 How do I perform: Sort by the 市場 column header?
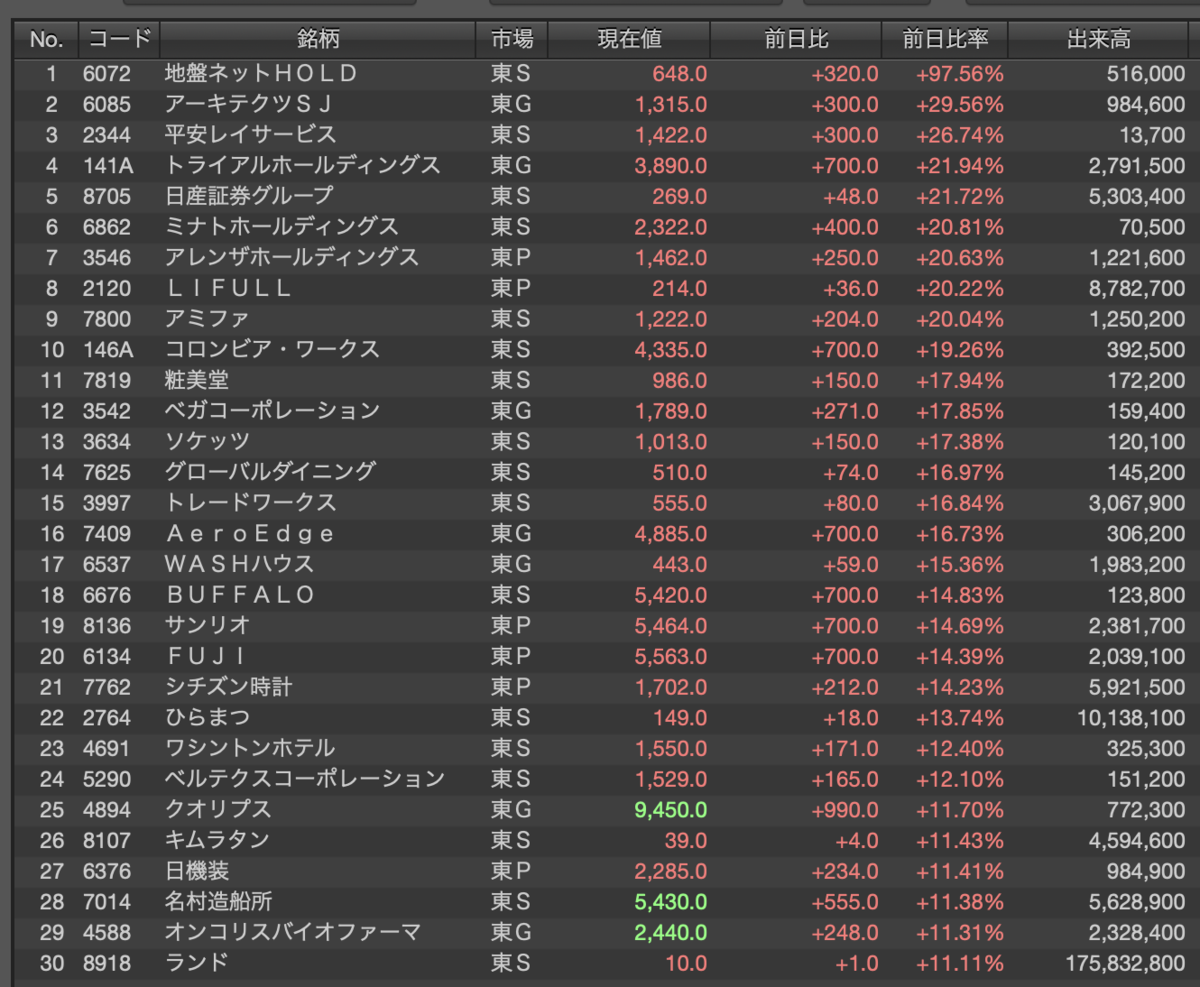coord(512,40)
